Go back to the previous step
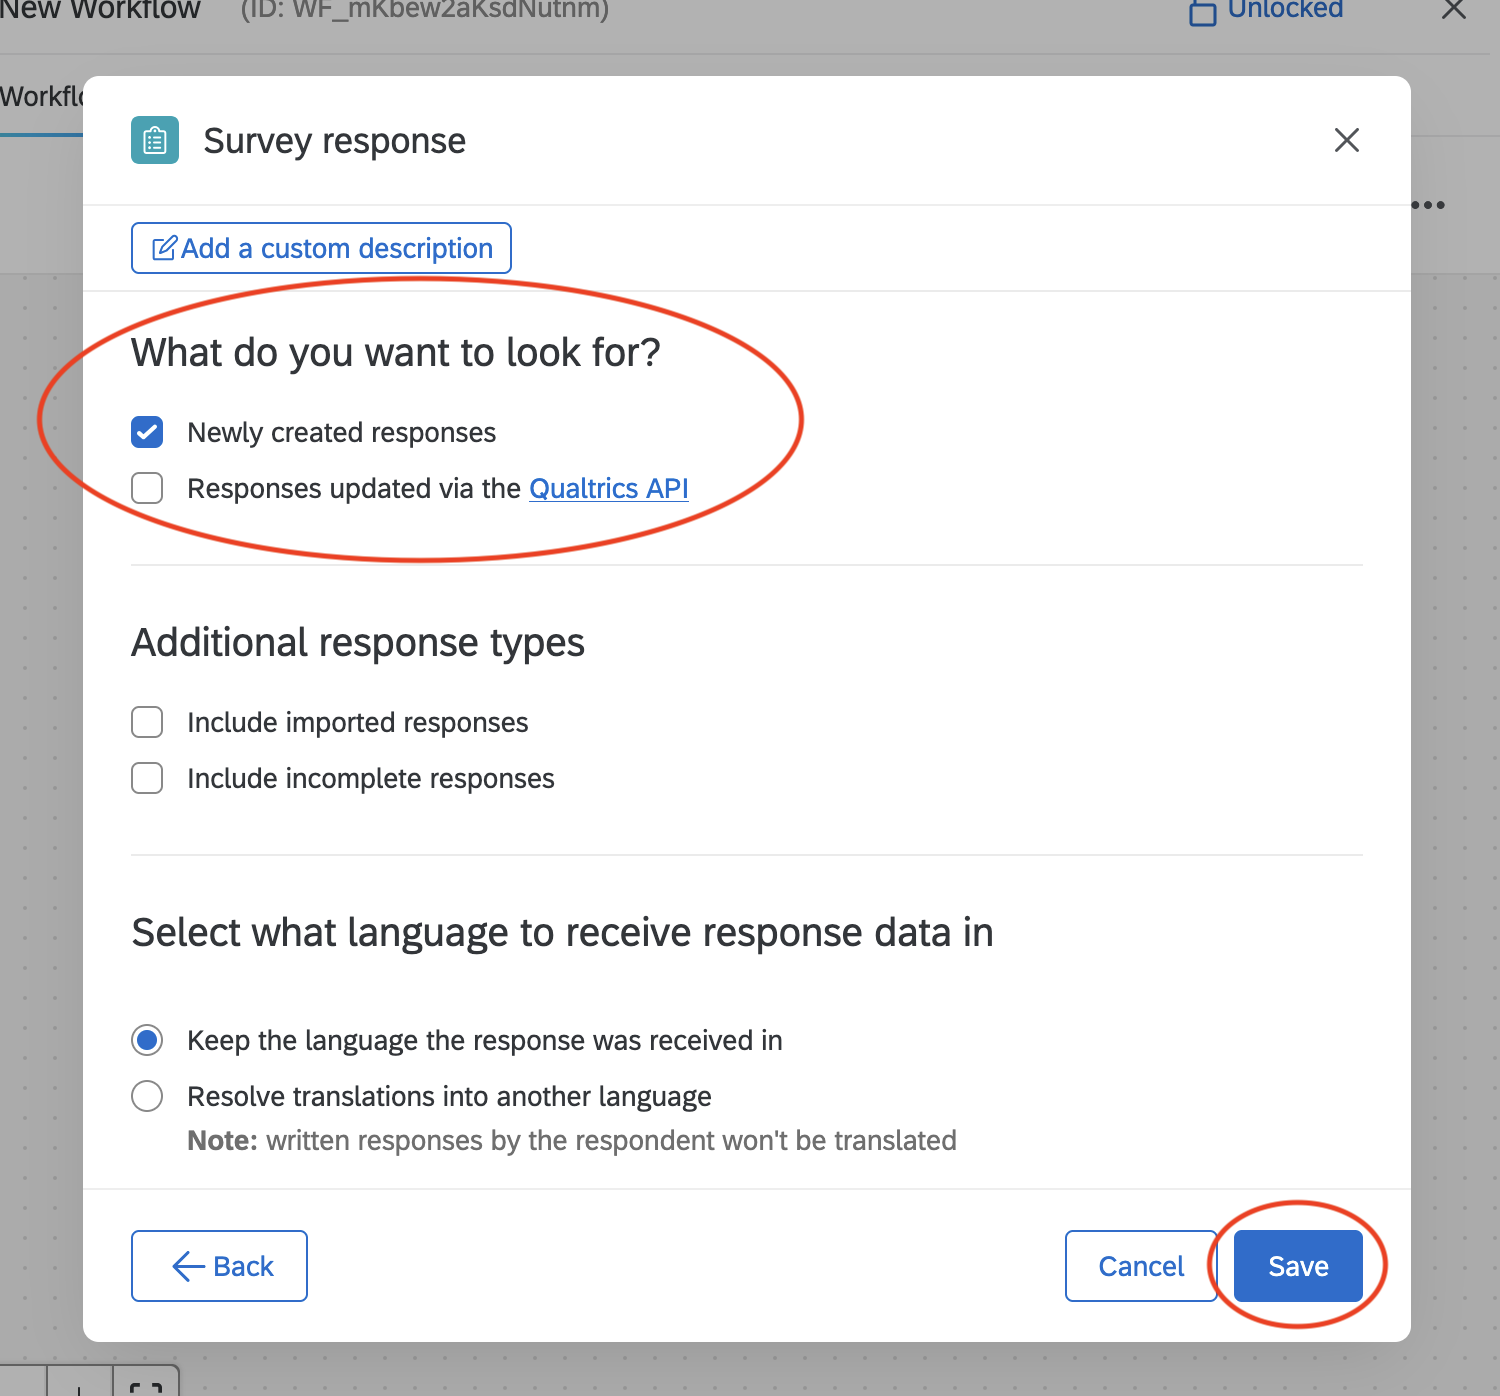Viewport: 1500px width, 1396px height. [219, 1266]
